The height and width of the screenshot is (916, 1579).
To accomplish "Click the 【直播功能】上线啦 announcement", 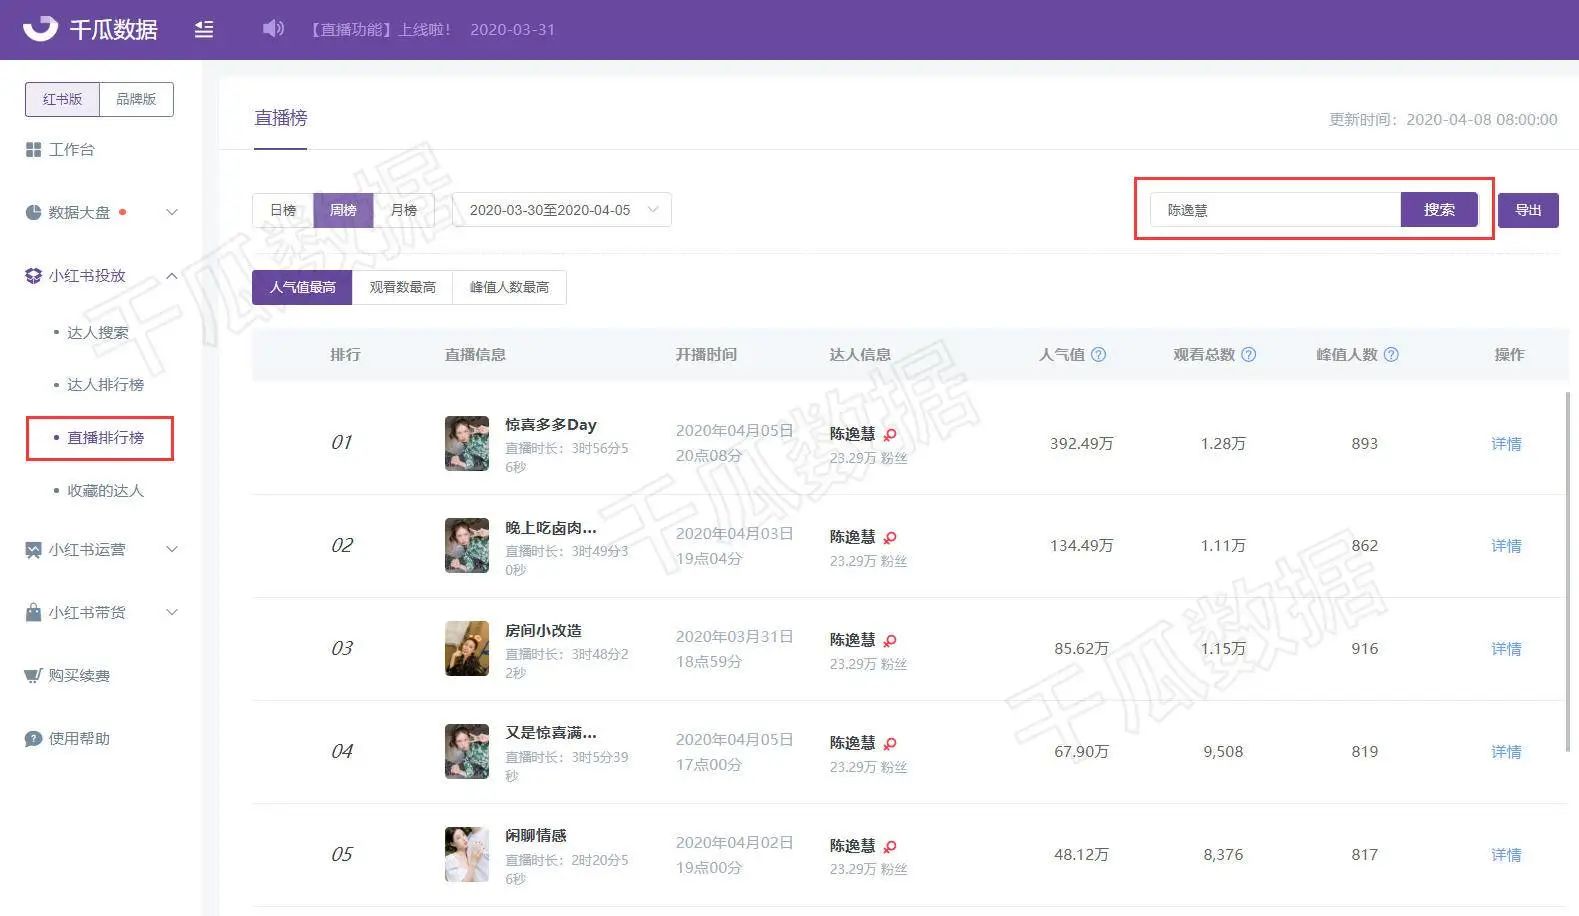I will pos(377,29).
